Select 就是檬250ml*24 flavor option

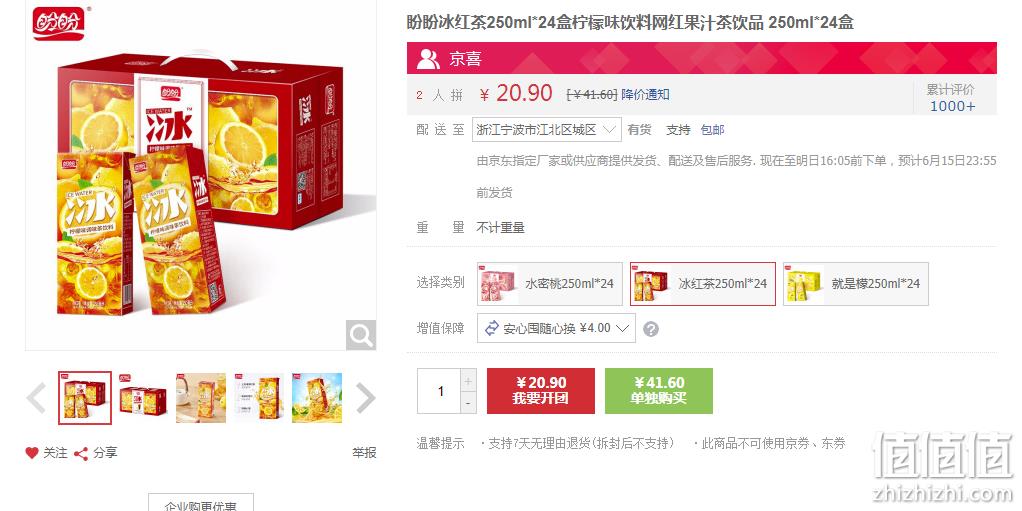(855, 284)
